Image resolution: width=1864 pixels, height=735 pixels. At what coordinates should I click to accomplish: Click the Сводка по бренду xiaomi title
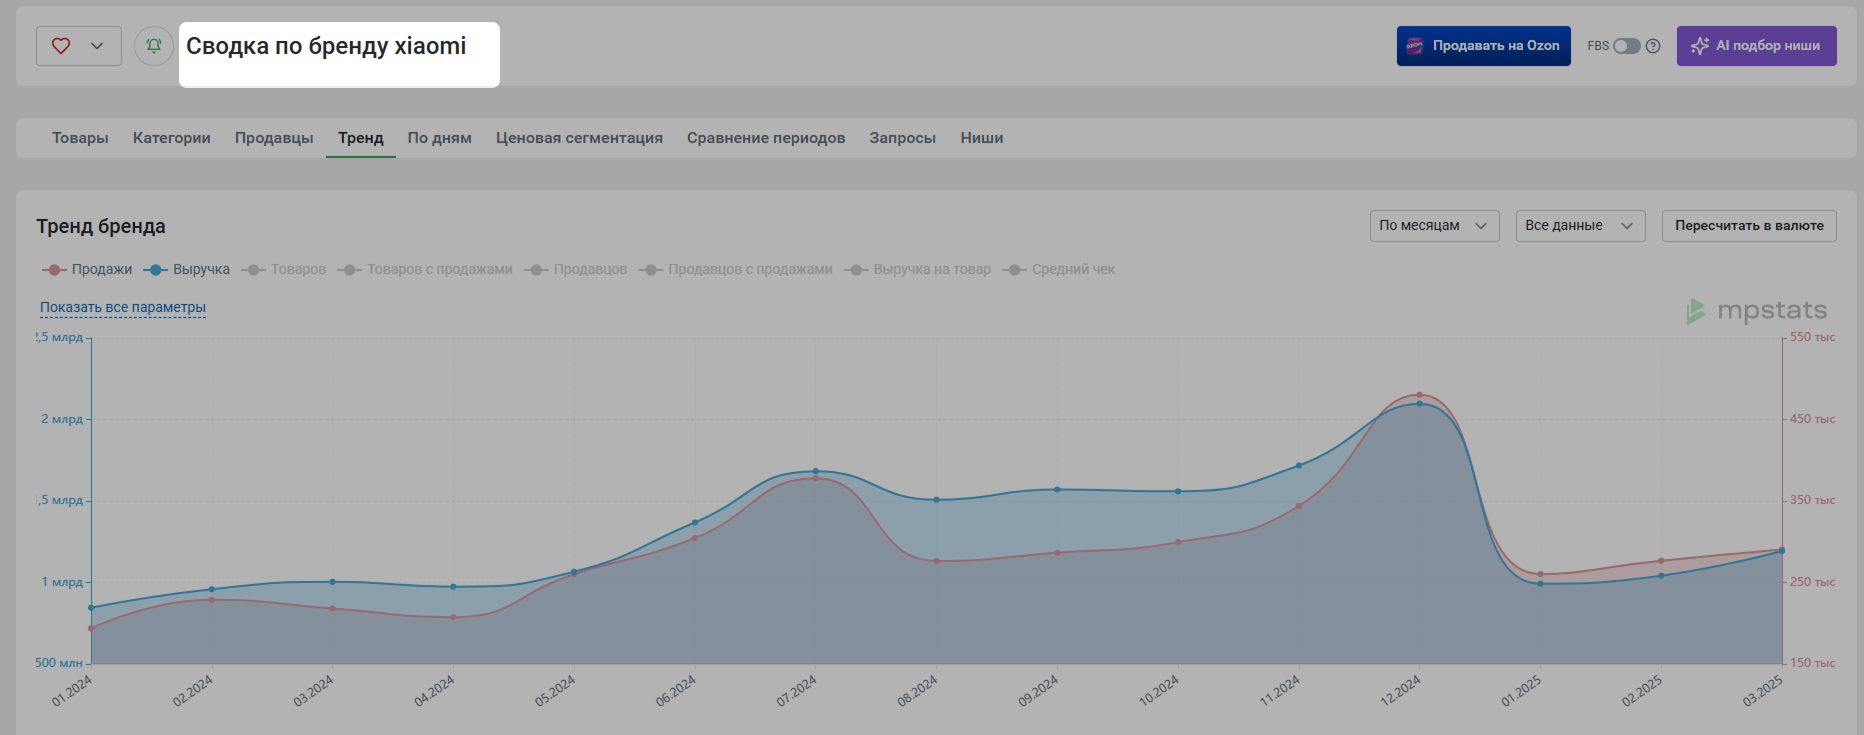tap(326, 46)
